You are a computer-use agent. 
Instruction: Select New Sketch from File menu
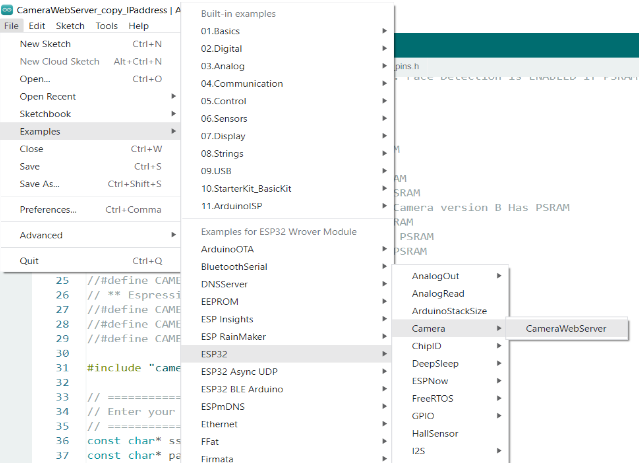[x=44, y=44]
